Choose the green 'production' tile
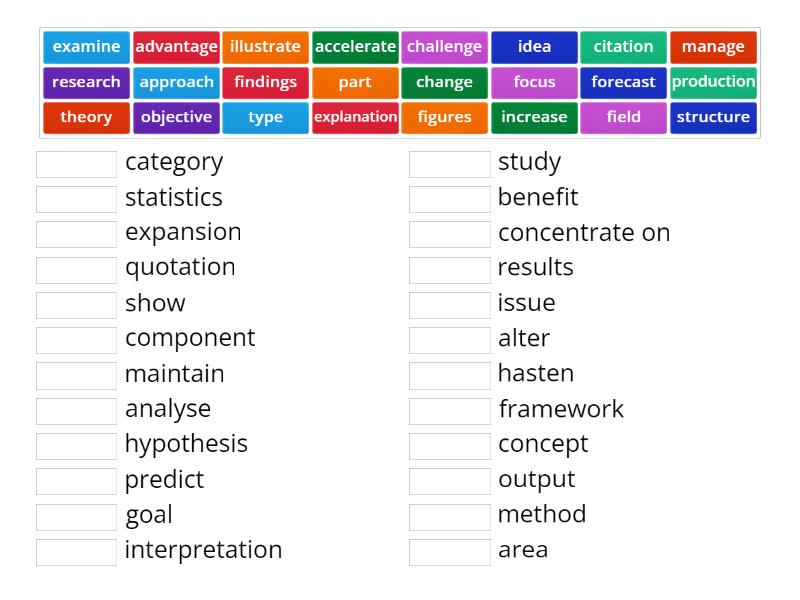 pyautogui.click(x=713, y=82)
